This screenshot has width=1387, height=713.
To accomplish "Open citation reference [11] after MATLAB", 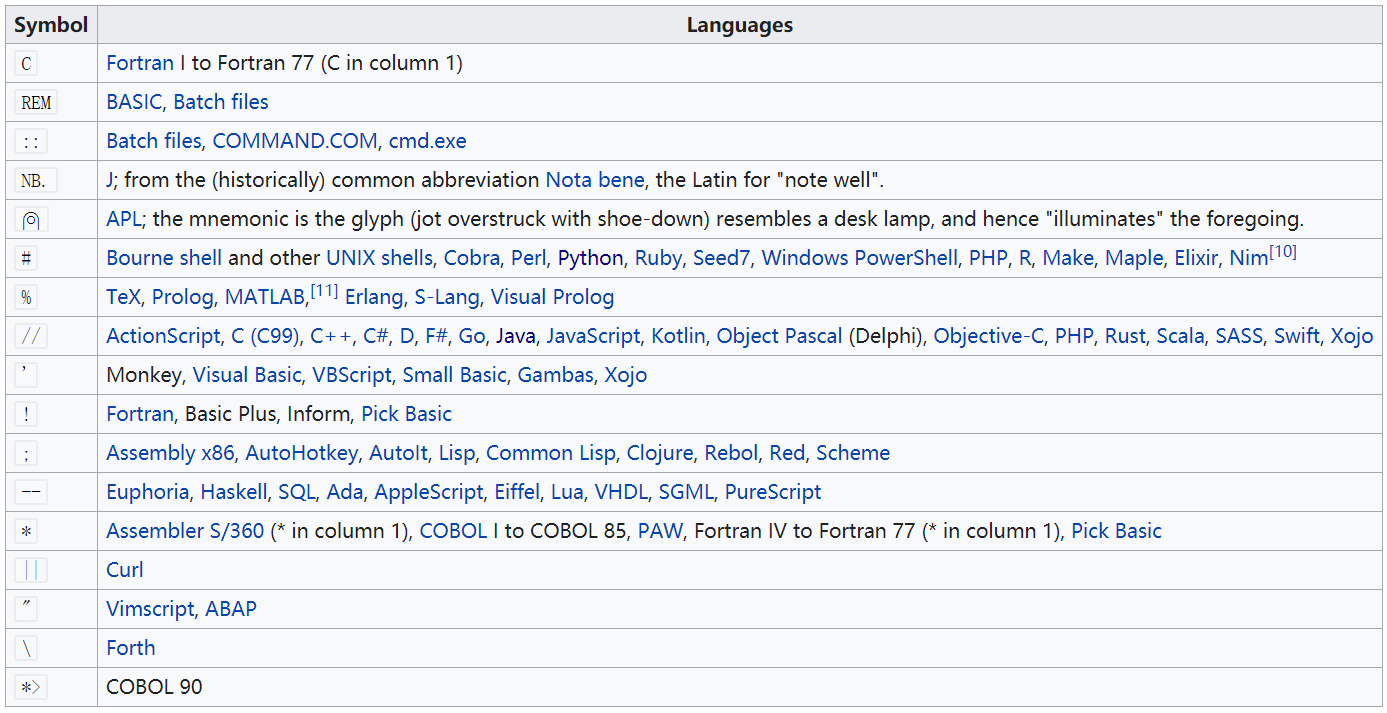I will pyautogui.click(x=324, y=291).
